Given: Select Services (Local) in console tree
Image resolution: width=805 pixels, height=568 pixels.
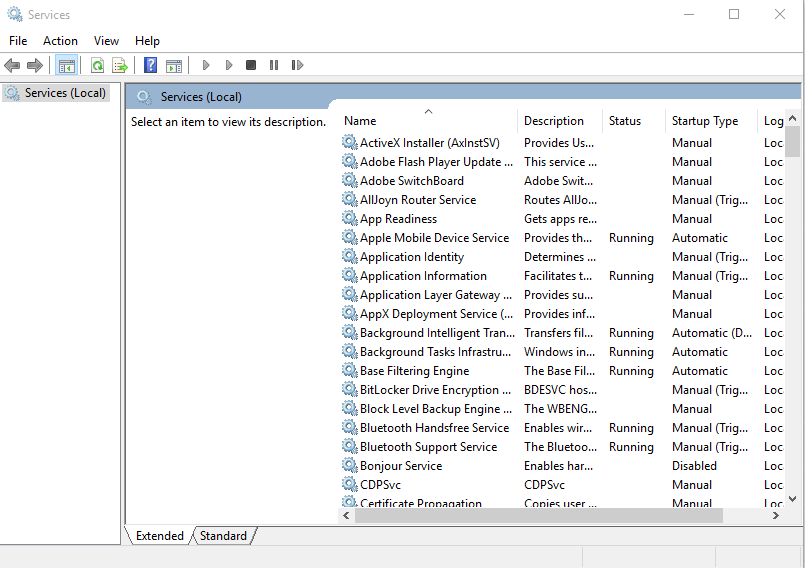Looking at the screenshot, I should [x=56, y=93].
